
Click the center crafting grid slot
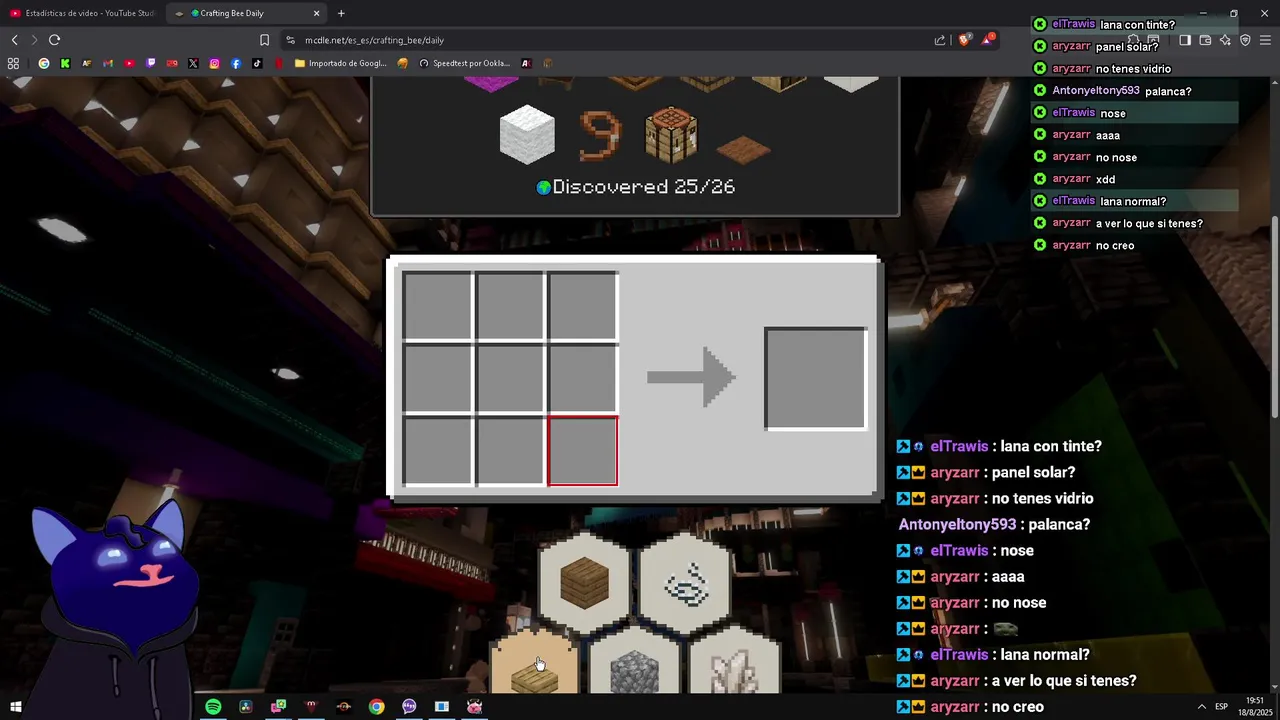(x=510, y=379)
